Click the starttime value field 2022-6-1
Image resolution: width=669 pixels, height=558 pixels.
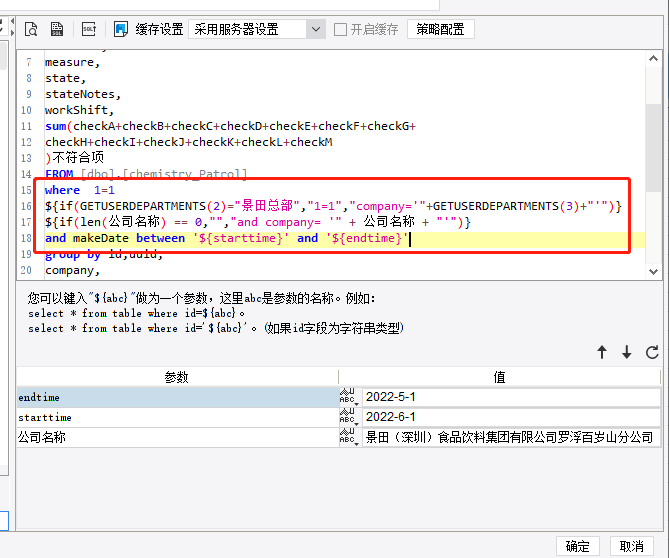(x=511, y=417)
